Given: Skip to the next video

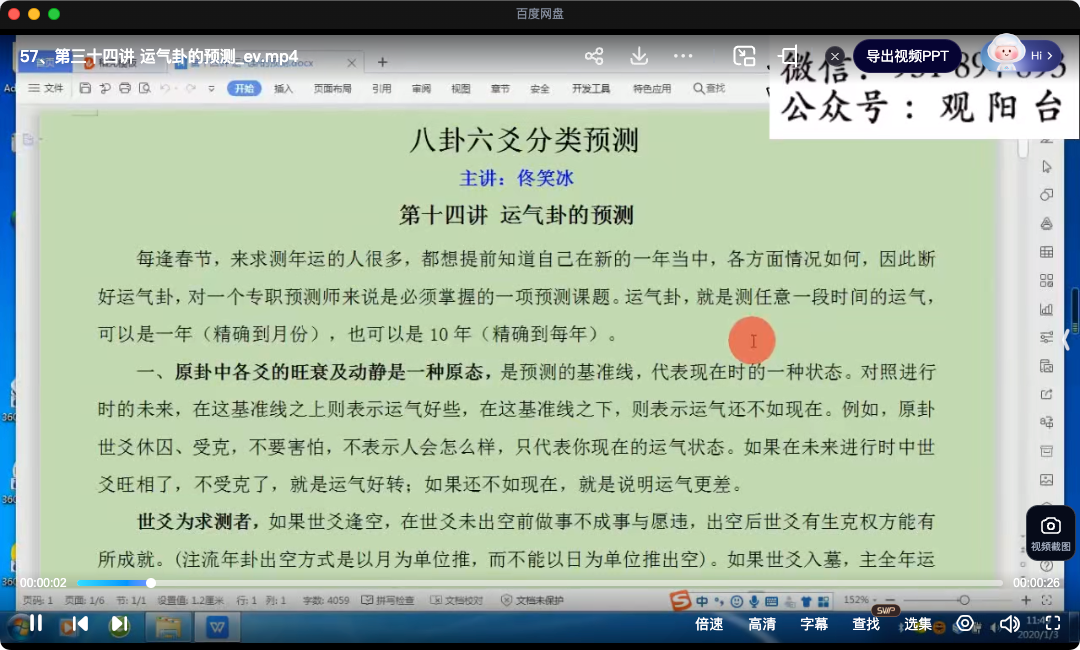Looking at the screenshot, I should coord(119,624).
